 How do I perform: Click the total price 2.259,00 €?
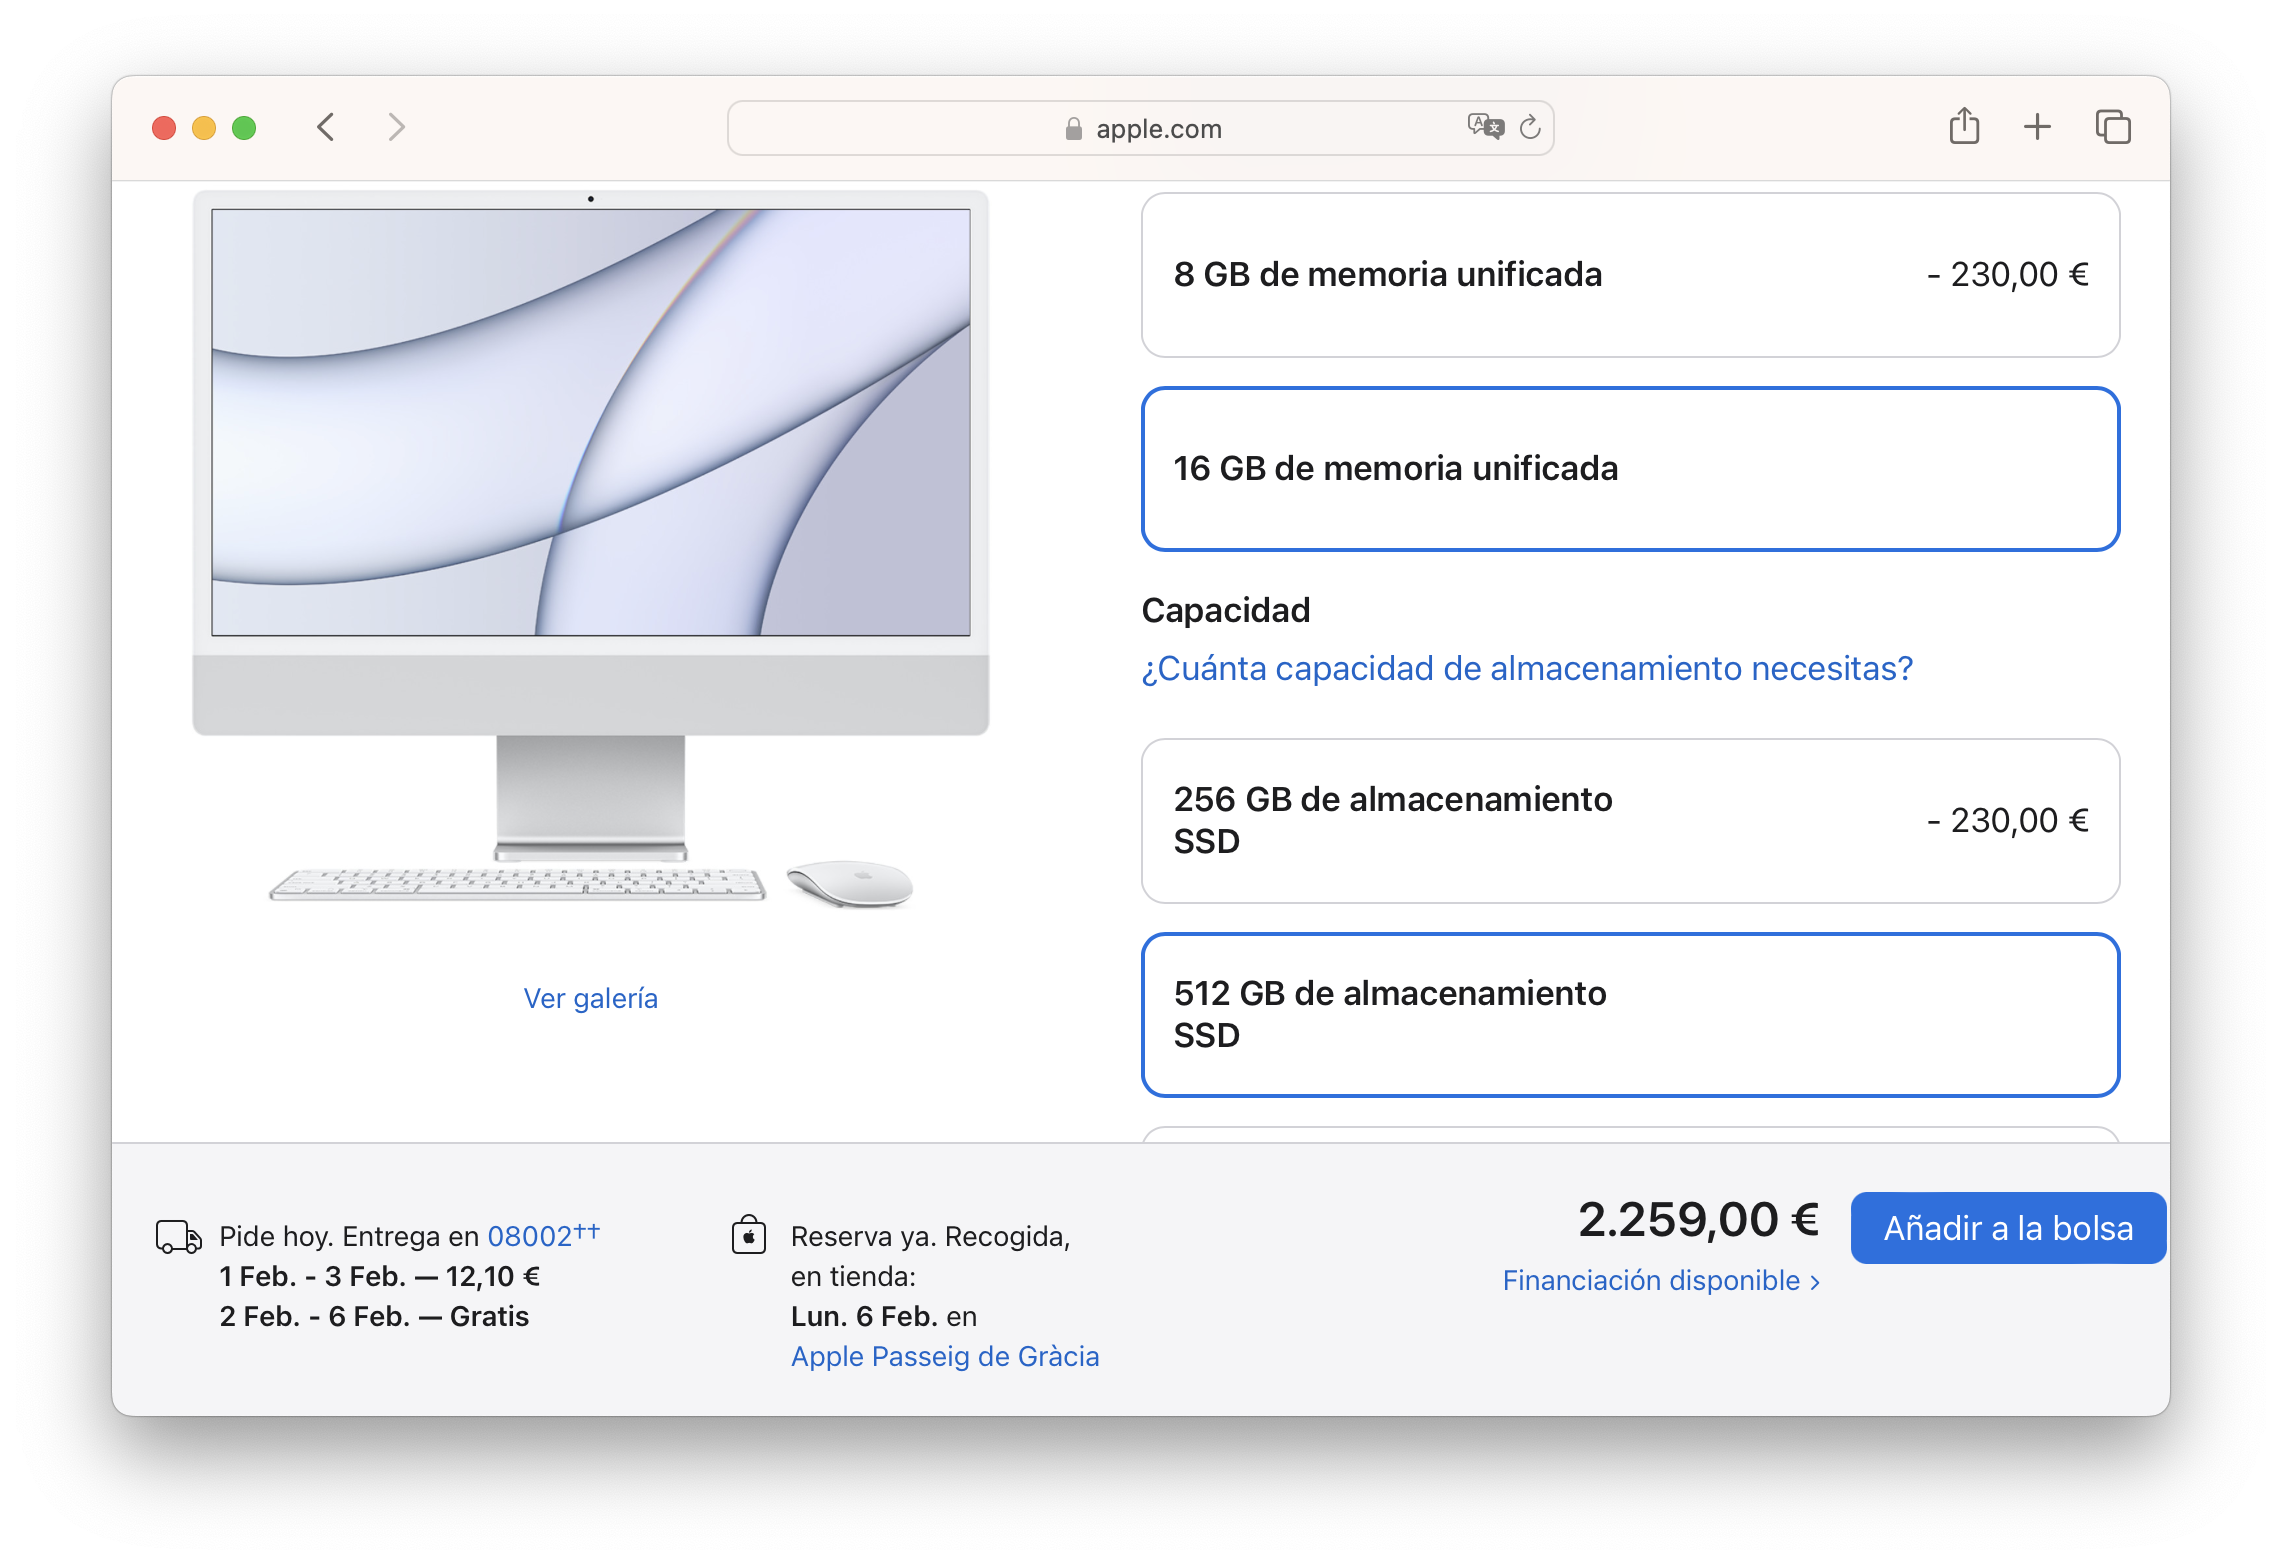tap(1698, 1220)
